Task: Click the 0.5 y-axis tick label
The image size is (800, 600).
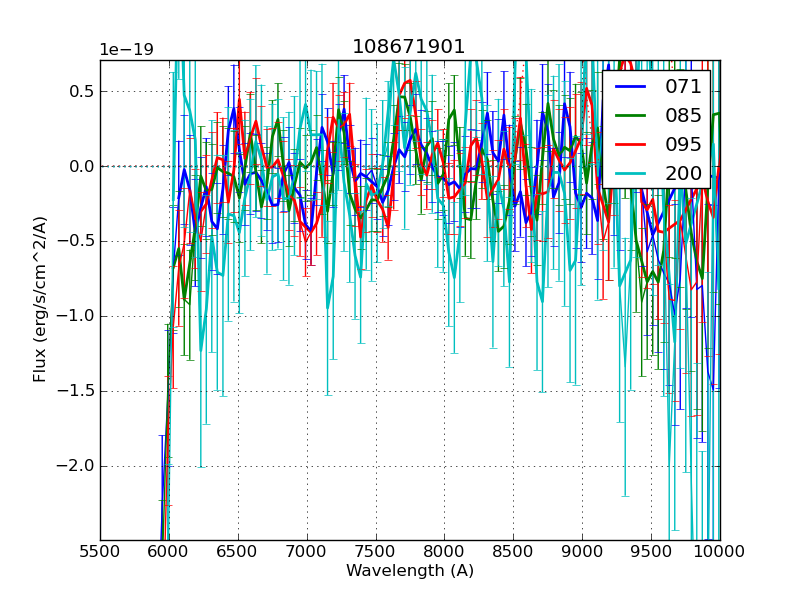Action: (81, 91)
